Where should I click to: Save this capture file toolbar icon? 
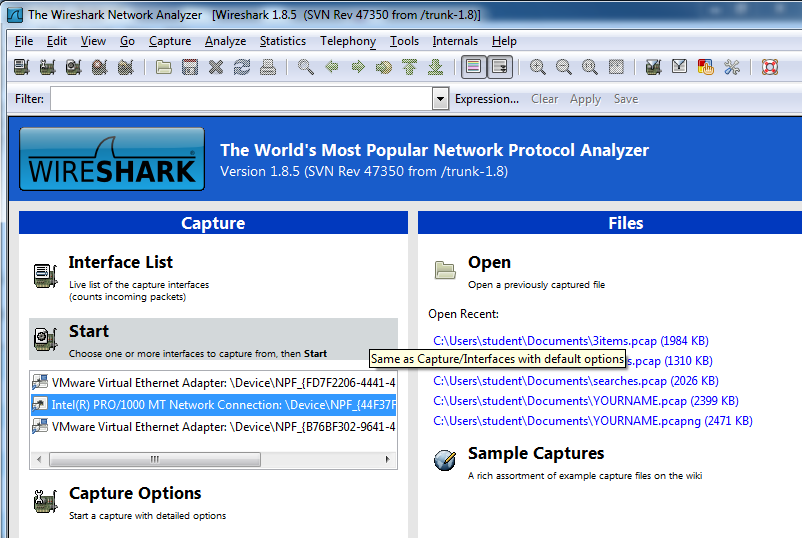coord(190,67)
